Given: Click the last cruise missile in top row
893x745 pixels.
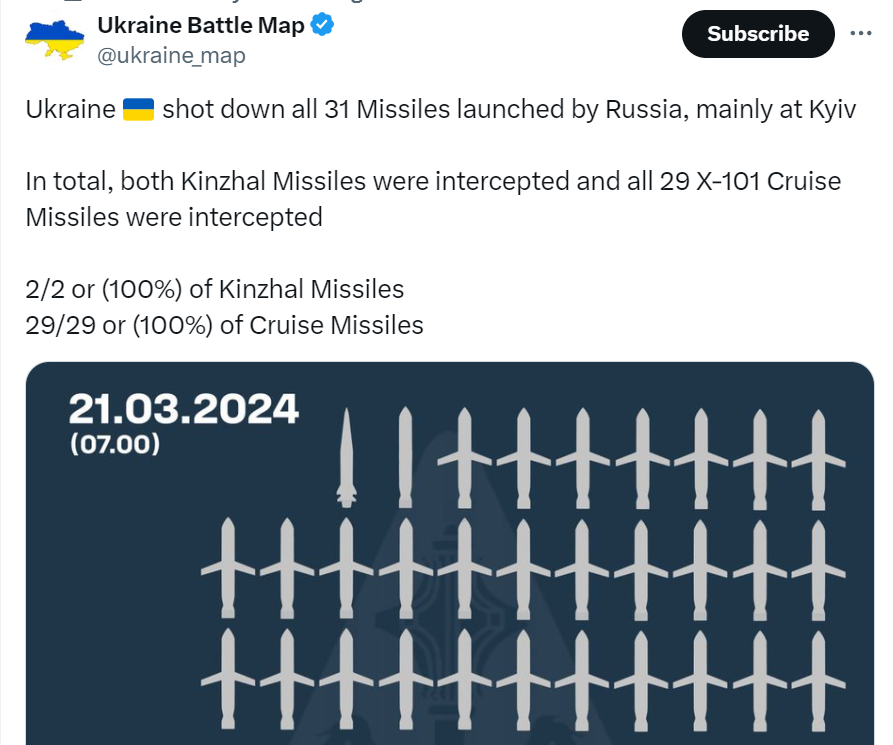Looking at the screenshot, I should coord(818,459).
